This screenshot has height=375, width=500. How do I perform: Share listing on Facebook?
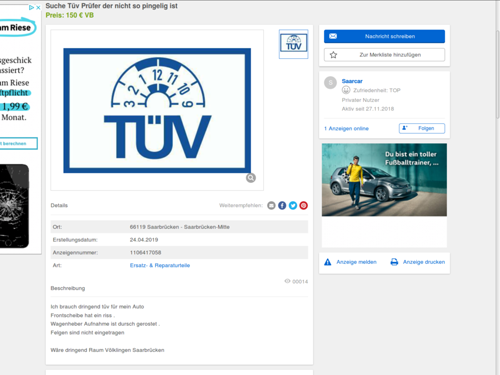282,206
